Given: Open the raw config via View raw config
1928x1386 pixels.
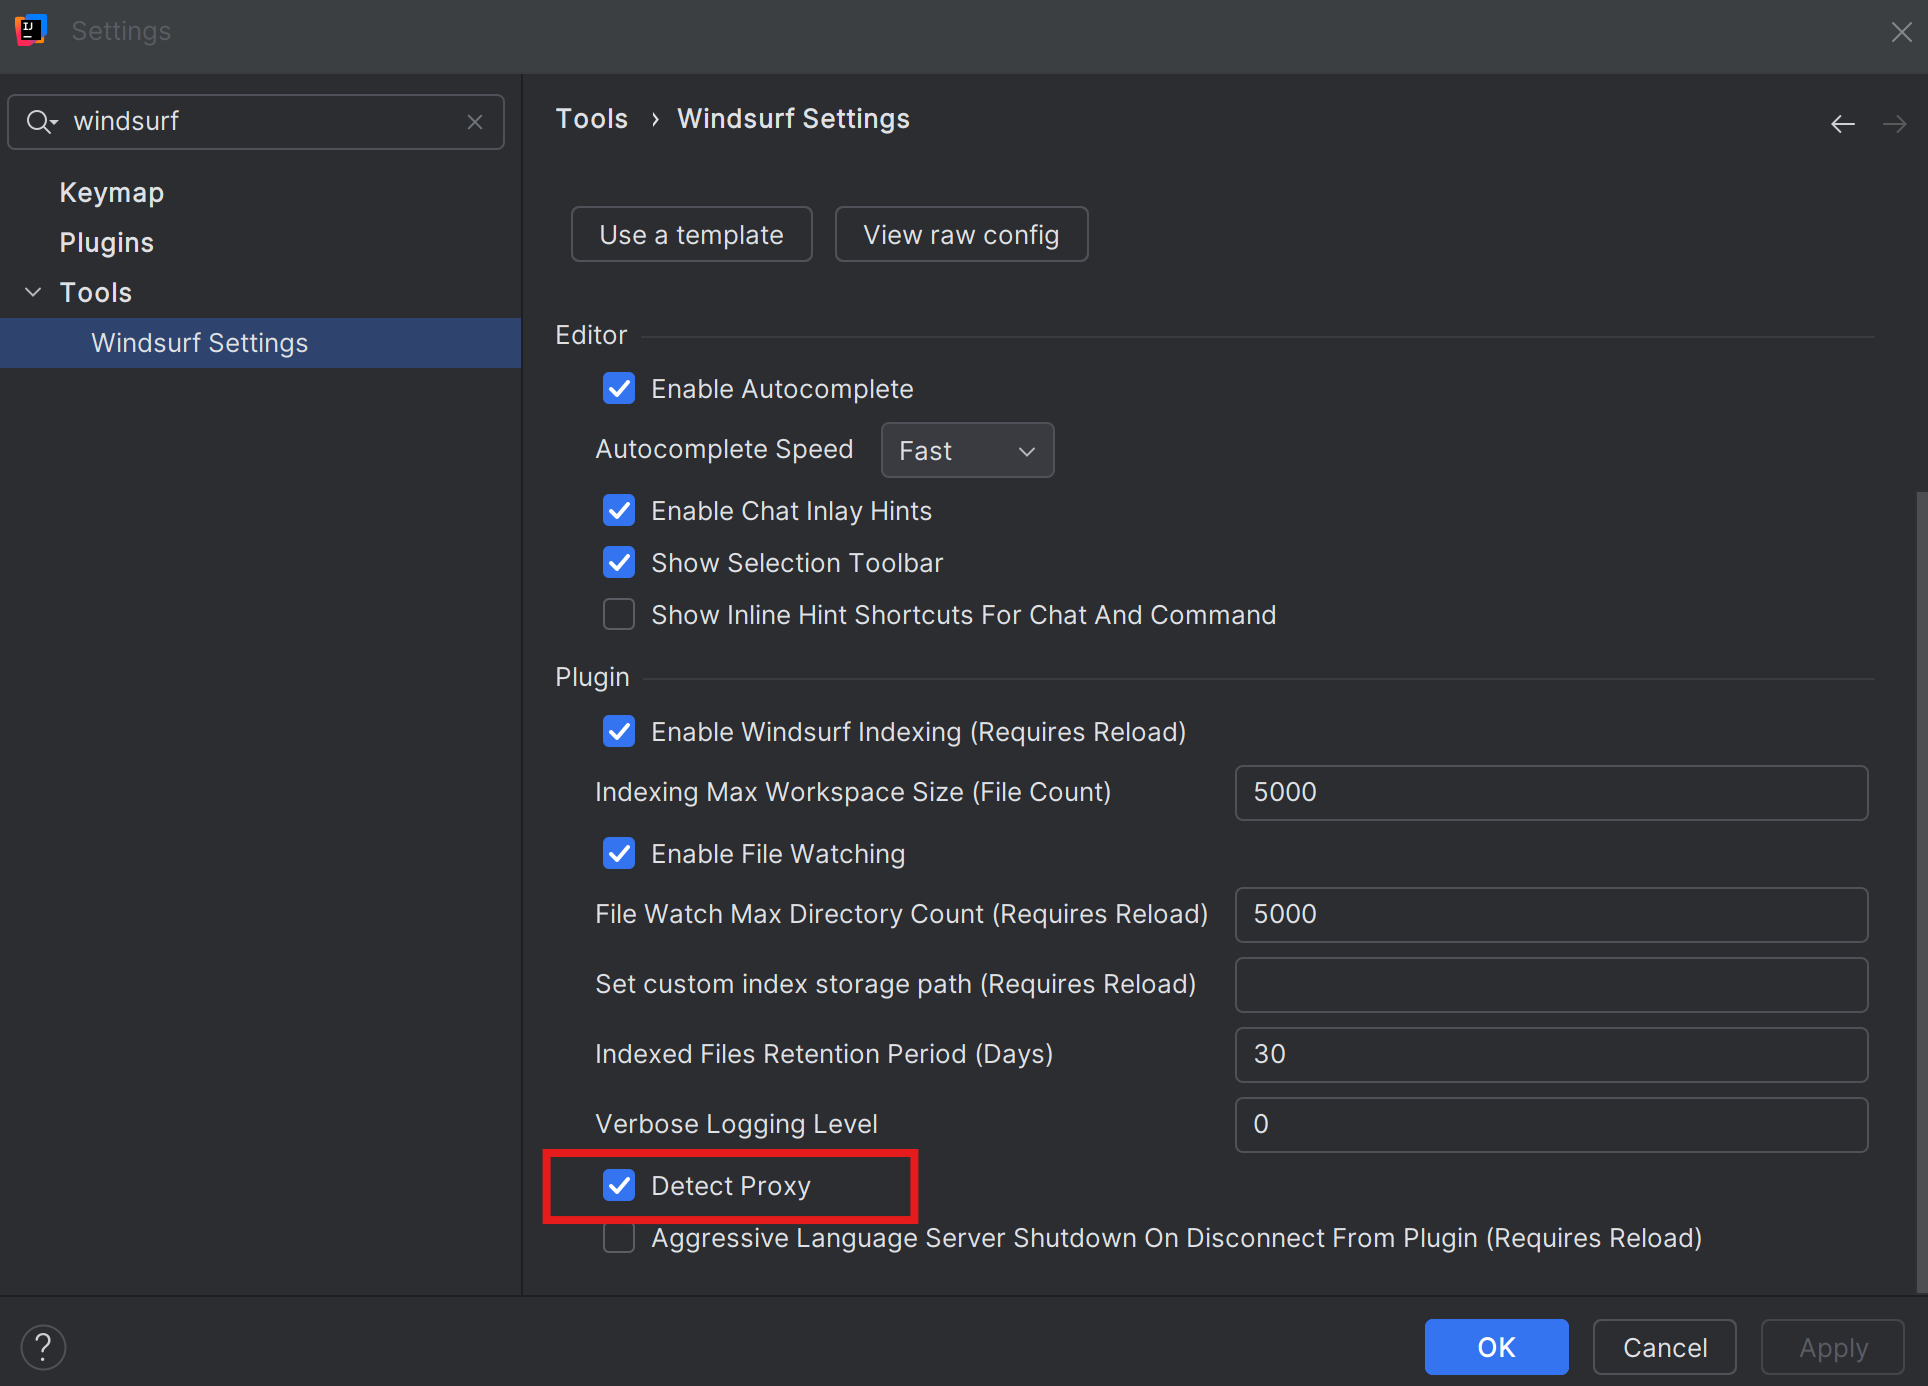Looking at the screenshot, I should coord(961,234).
